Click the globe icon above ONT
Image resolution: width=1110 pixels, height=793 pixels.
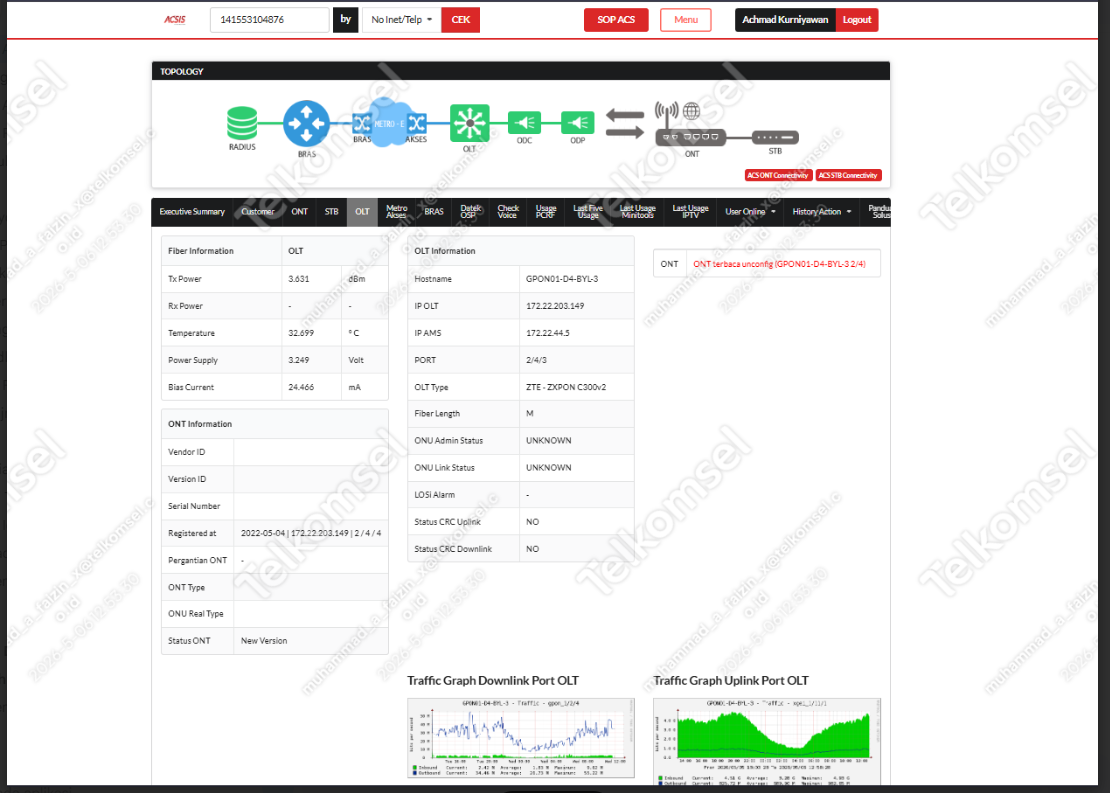692,110
